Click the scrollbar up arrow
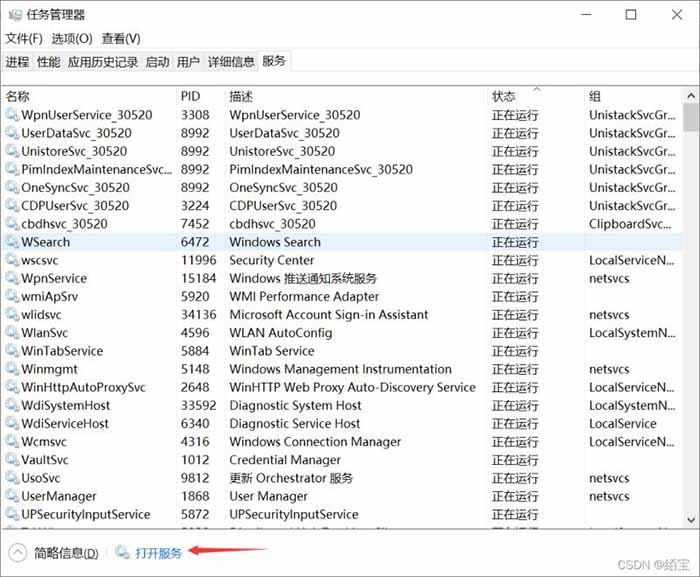 point(691,96)
